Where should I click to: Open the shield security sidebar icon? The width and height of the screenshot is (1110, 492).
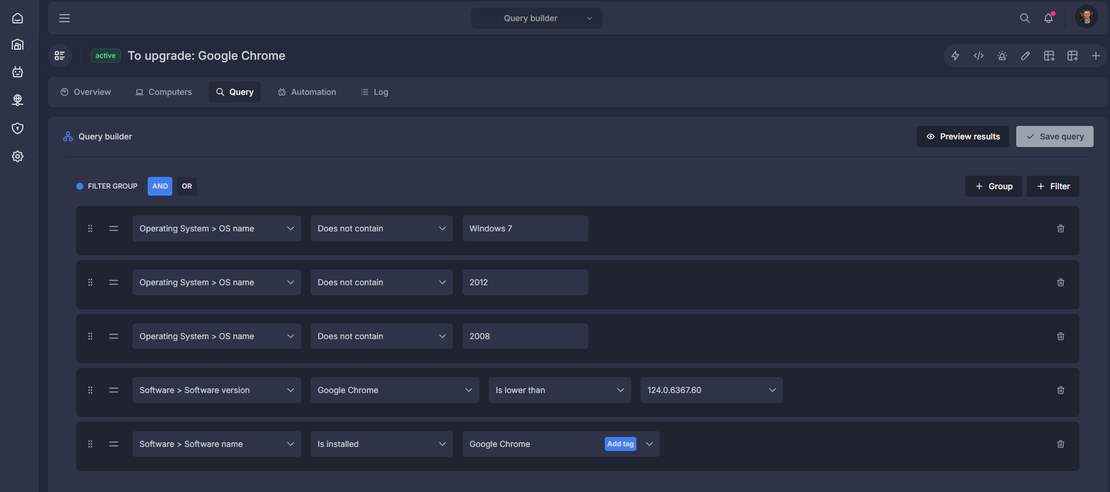pyautogui.click(x=18, y=128)
